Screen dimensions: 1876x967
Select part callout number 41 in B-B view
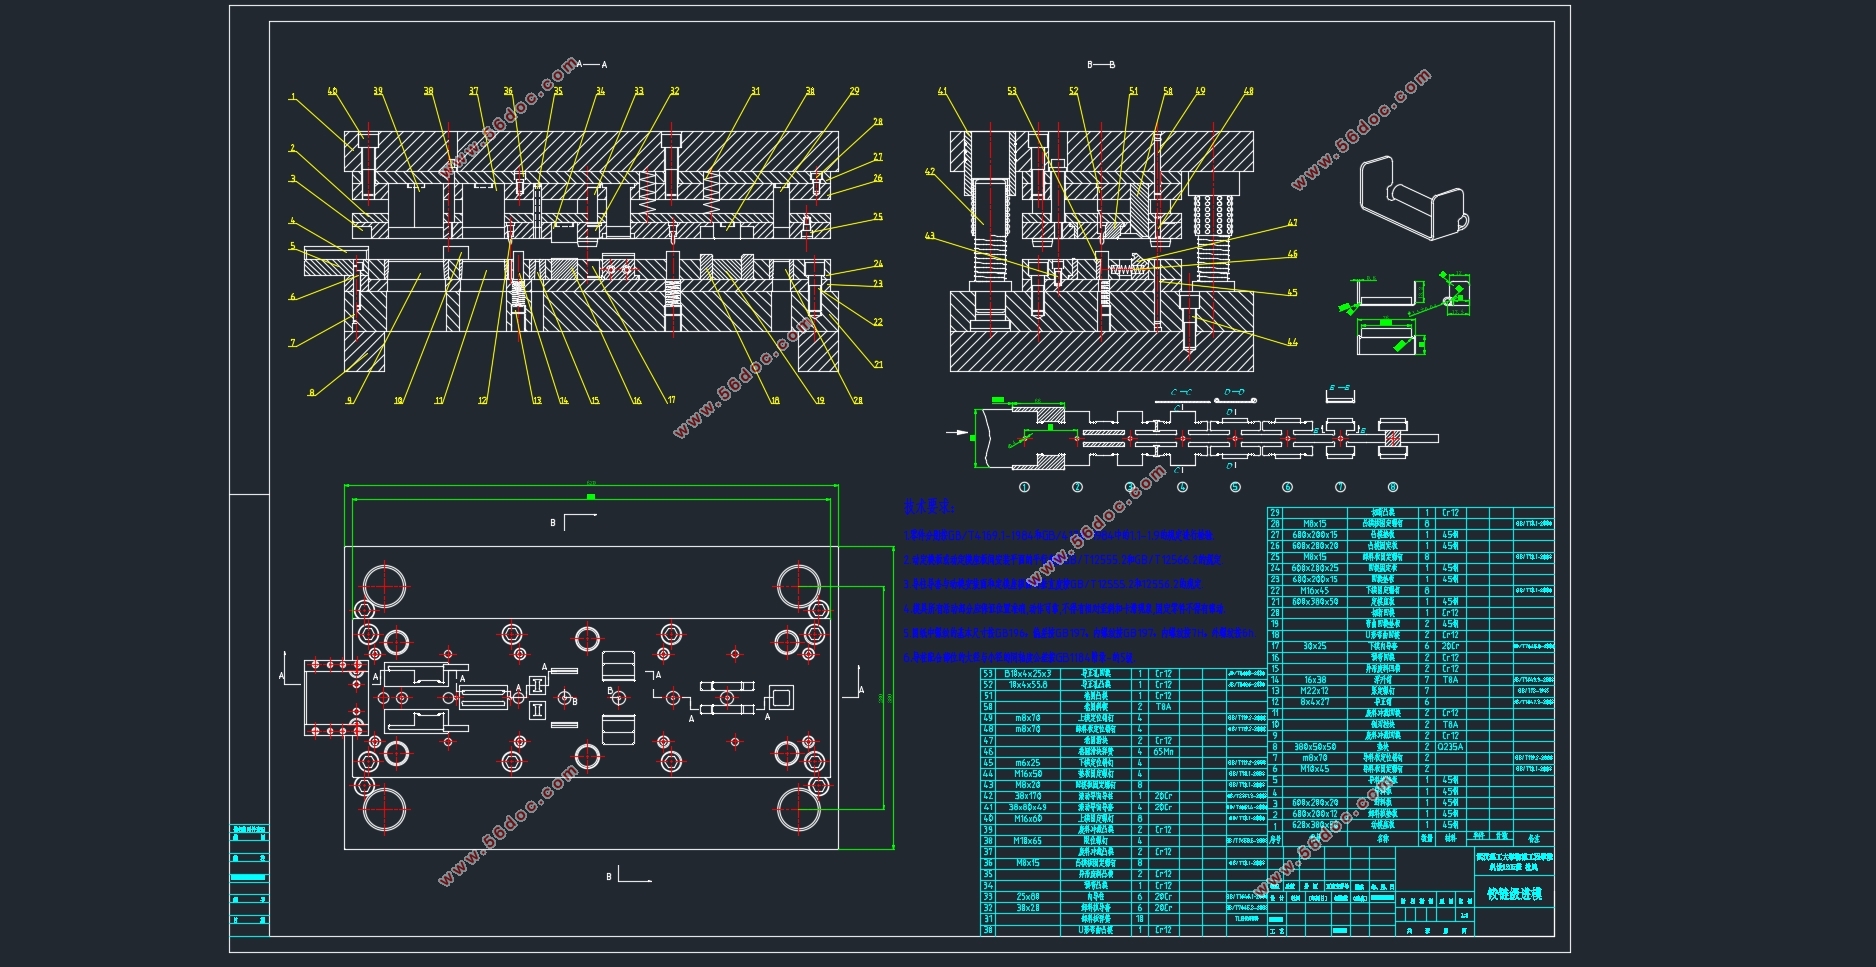(x=942, y=91)
